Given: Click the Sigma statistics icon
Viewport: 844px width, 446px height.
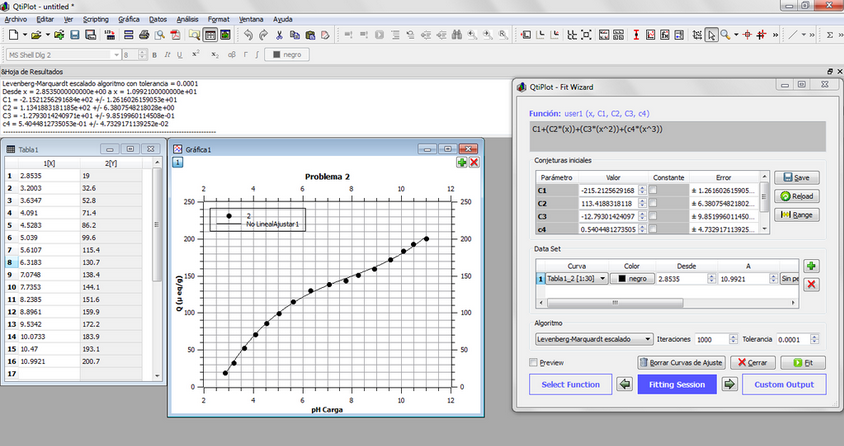Looking at the screenshot, I should pyautogui.click(x=829, y=35).
